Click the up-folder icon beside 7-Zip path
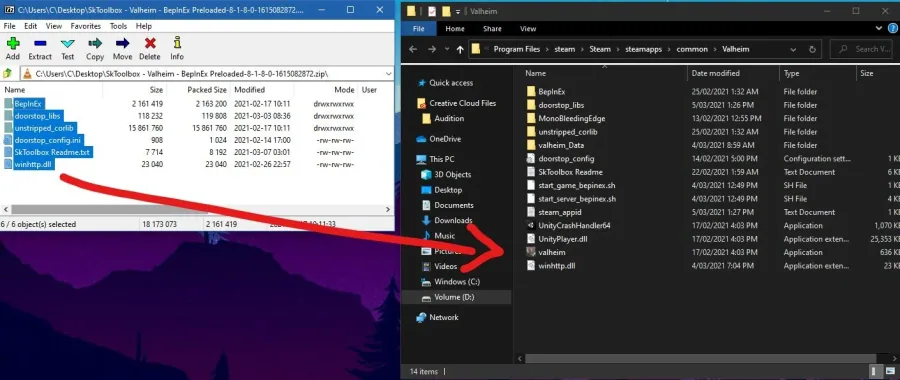Screen dimensions: 900x380 click(x=7, y=73)
